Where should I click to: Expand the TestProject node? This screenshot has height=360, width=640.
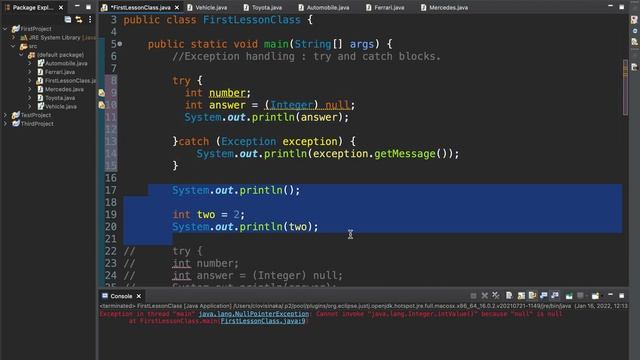(x=5, y=115)
